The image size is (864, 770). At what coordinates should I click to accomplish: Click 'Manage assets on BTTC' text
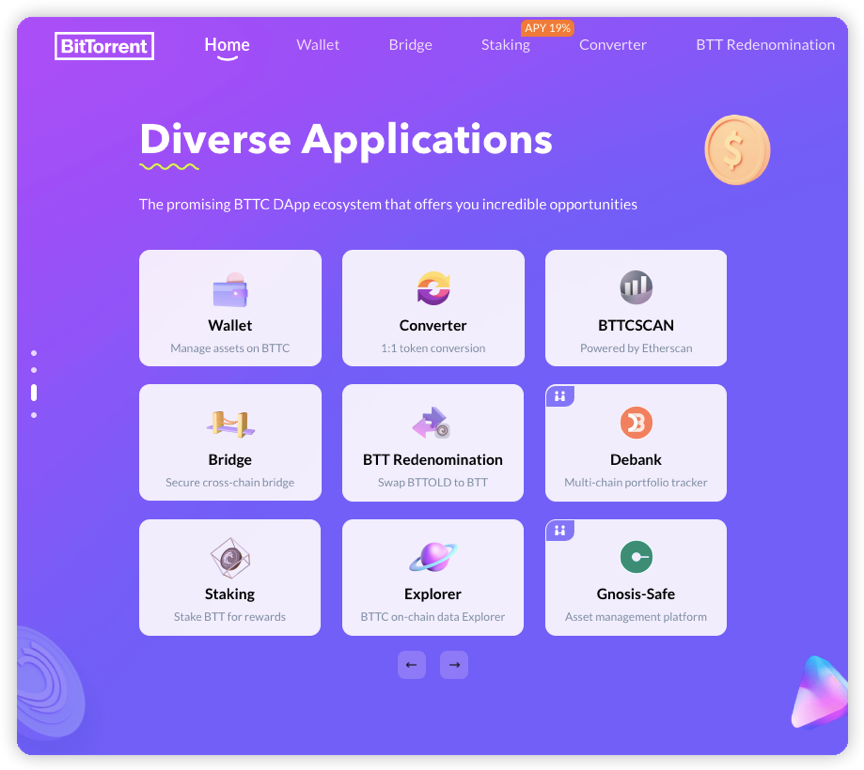point(230,348)
